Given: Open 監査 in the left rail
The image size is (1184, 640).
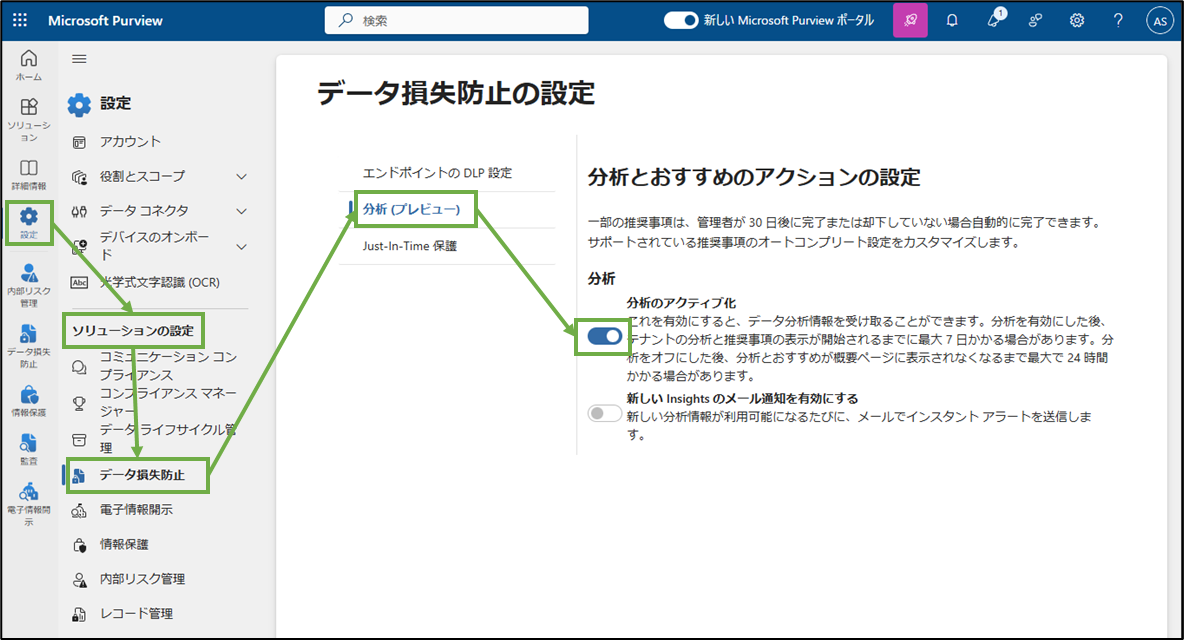Looking at the screenshot, I should [x=29, y=449].
